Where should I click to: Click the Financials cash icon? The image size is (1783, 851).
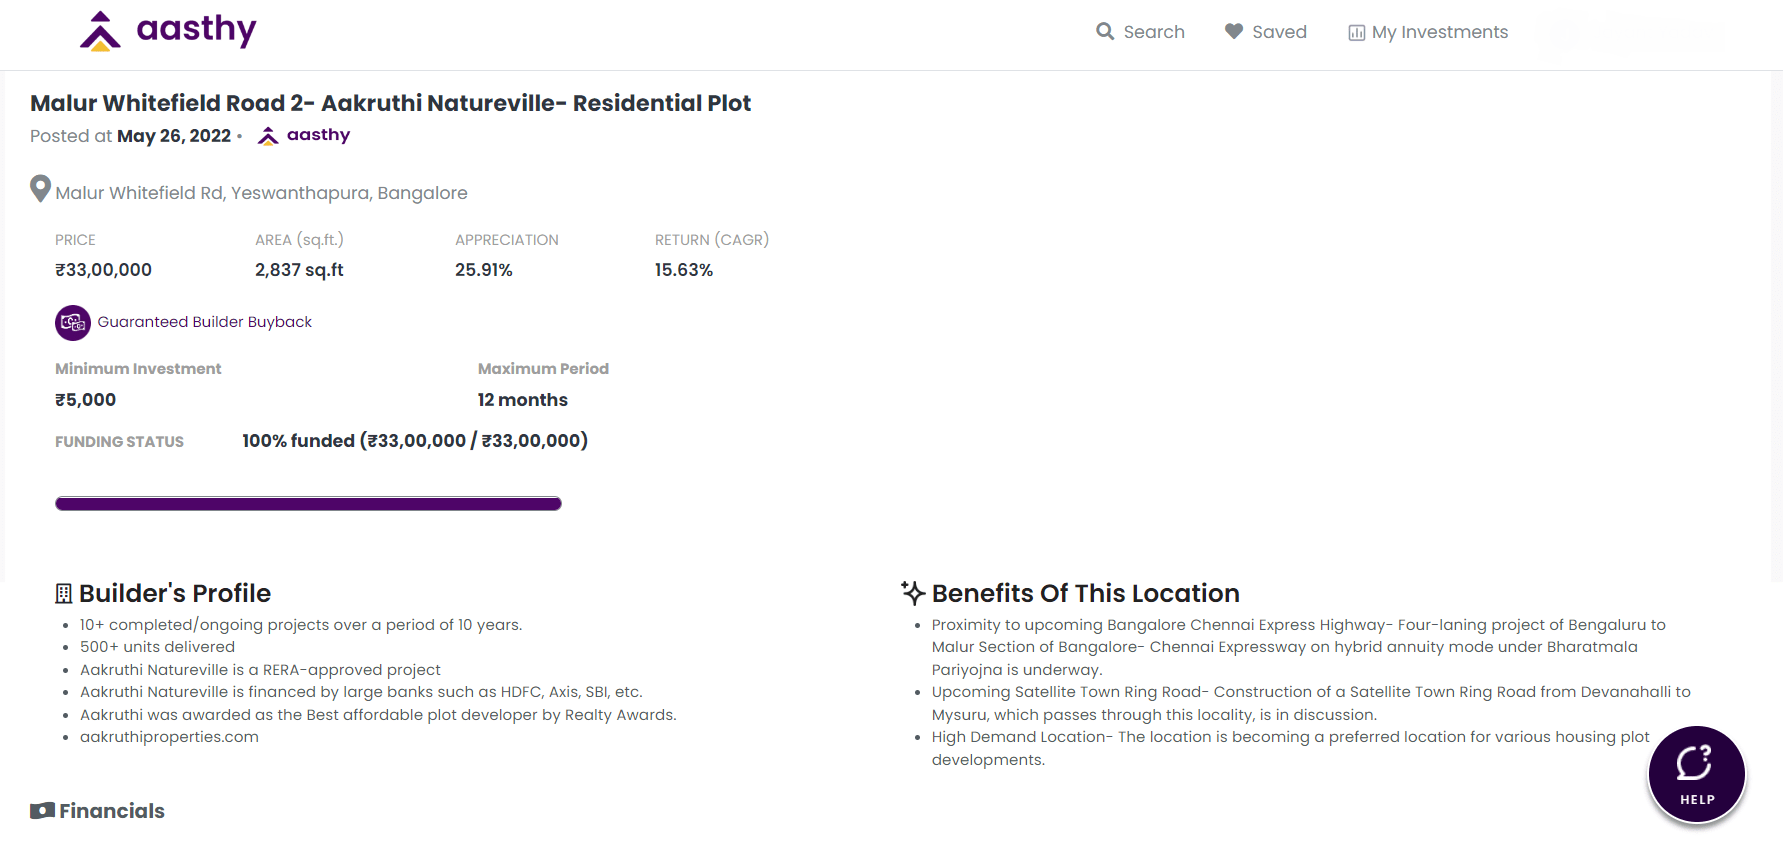[42, 810]
